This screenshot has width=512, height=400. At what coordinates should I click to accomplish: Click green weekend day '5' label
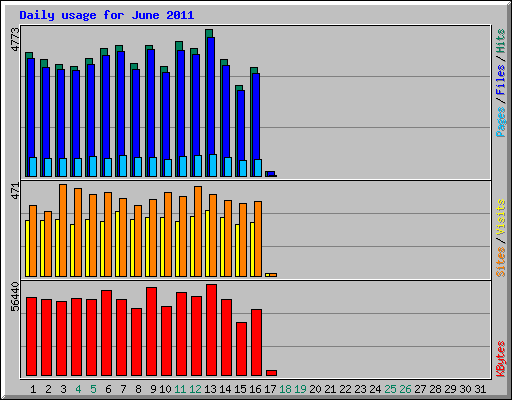(93, 389)
